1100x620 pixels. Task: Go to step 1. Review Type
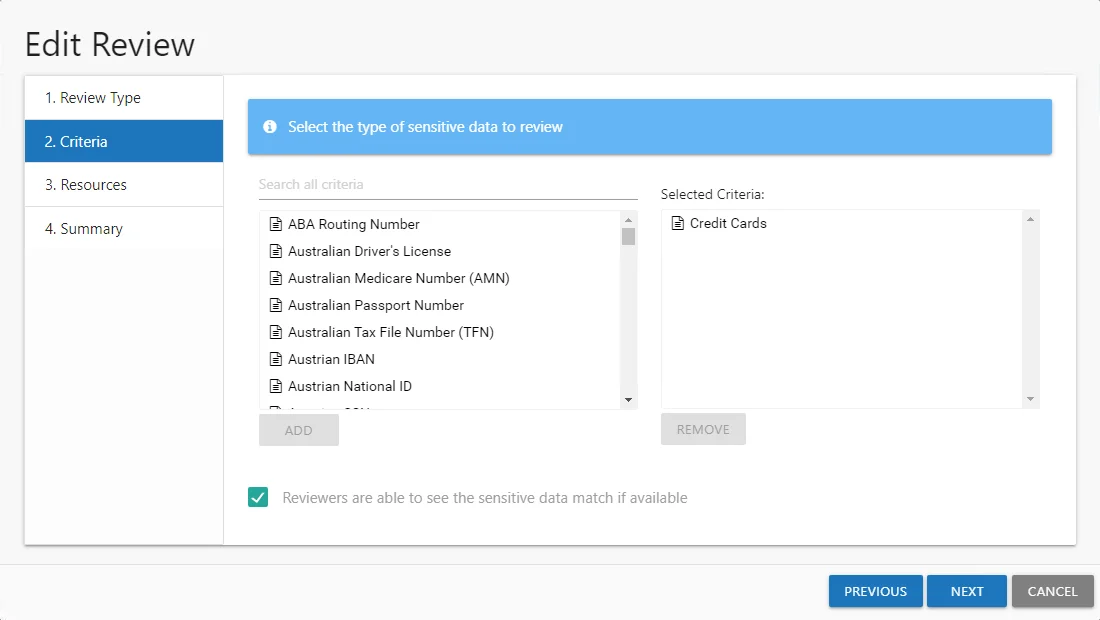[x=124, y=97]
